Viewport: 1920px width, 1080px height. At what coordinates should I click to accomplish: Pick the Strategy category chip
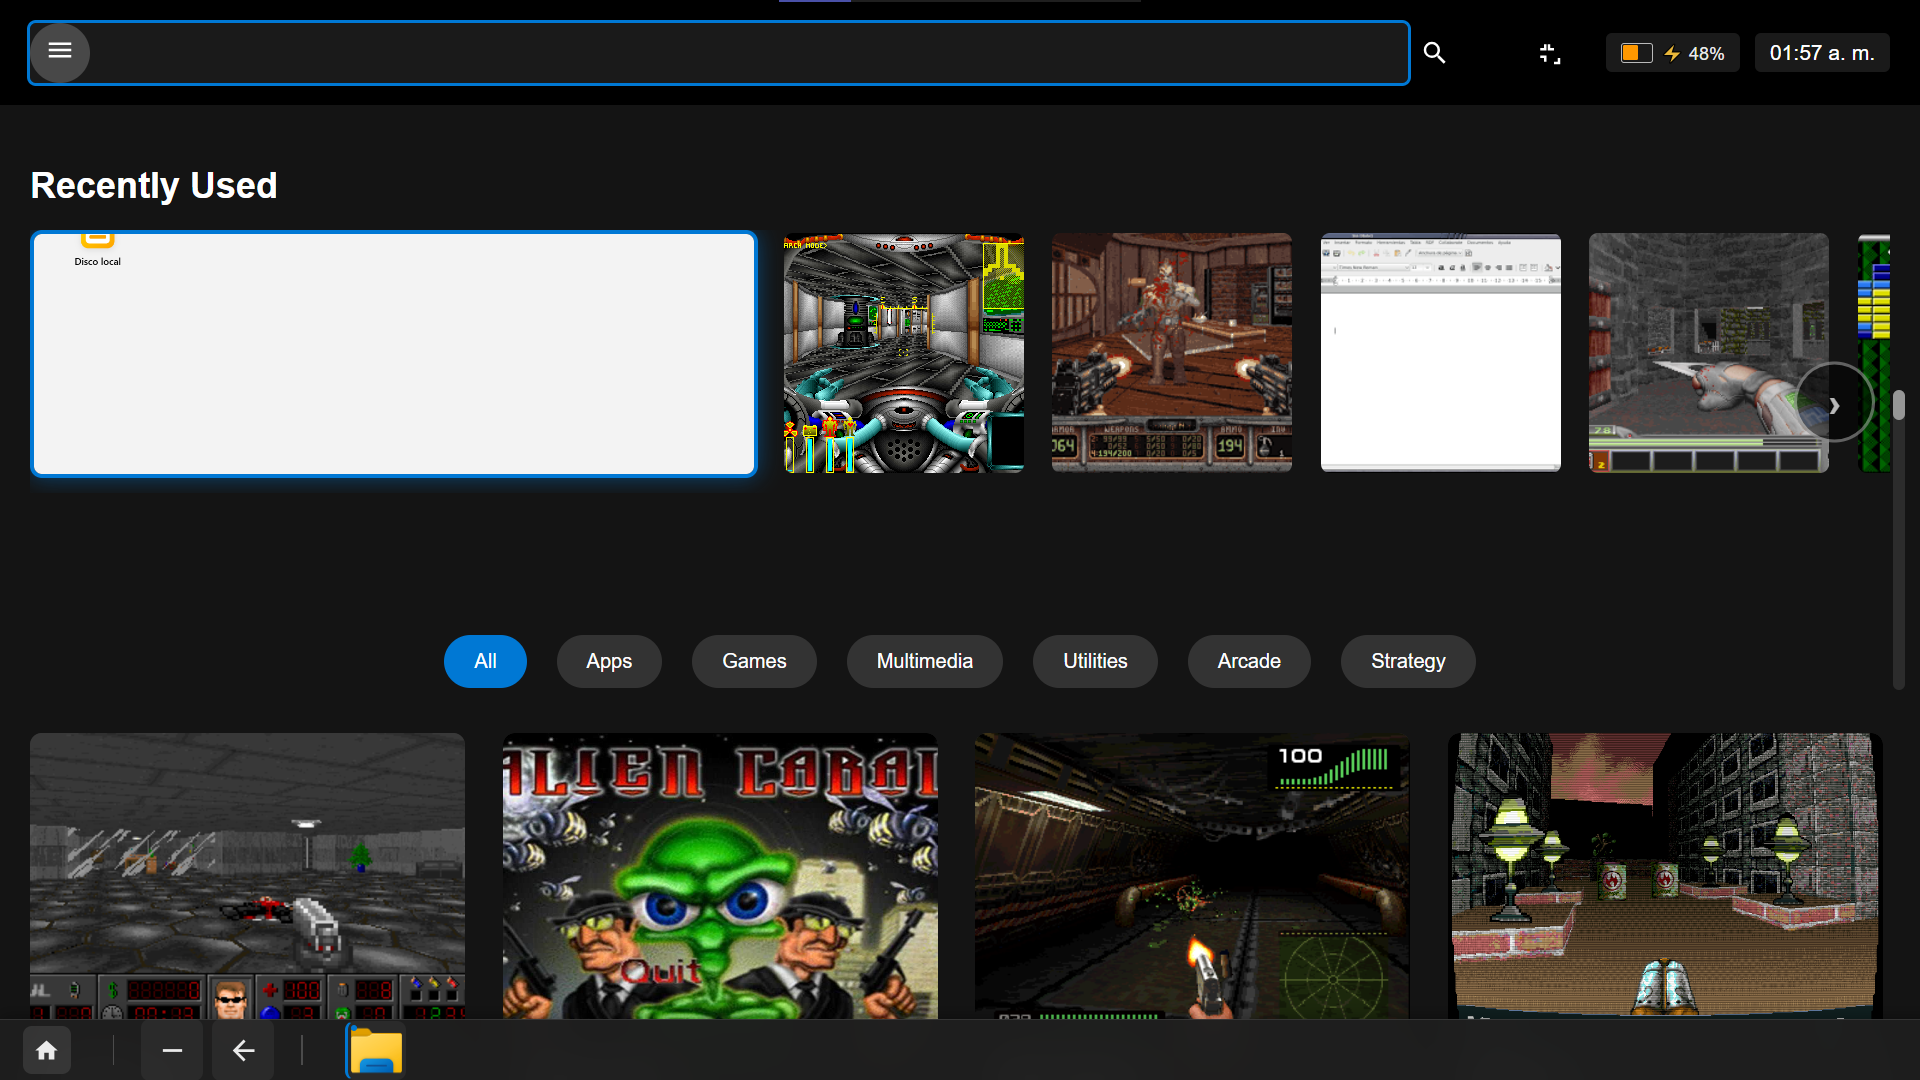pos(1407,661)
